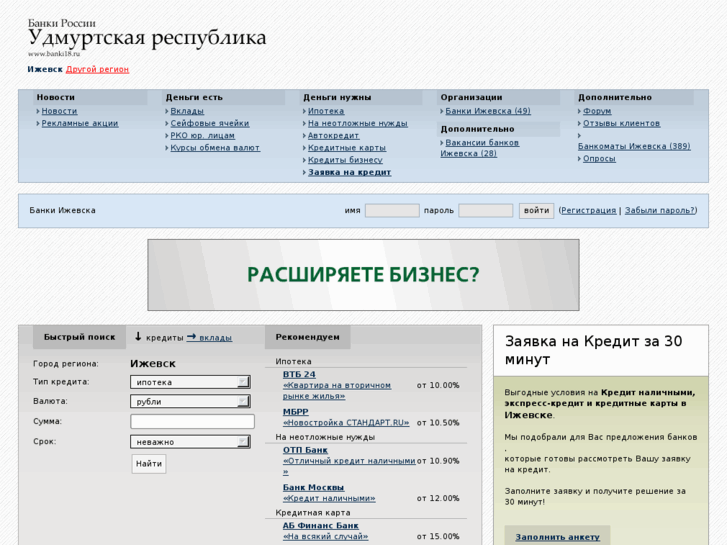Click the Найти search button
The width and height of the screenshot is (727, 545).
coord(149,464)
